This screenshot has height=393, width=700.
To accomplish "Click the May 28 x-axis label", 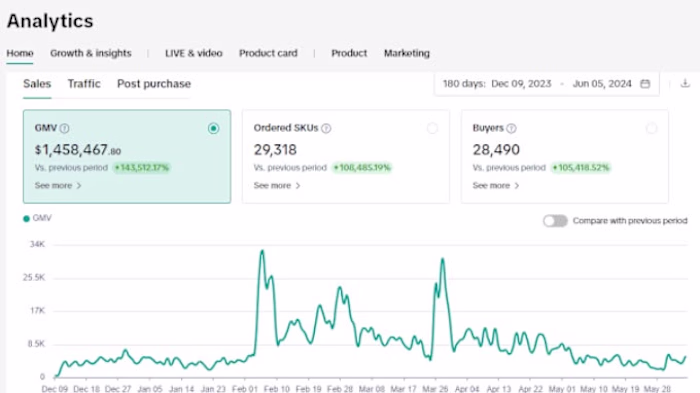I will click(x=657, y=389).
